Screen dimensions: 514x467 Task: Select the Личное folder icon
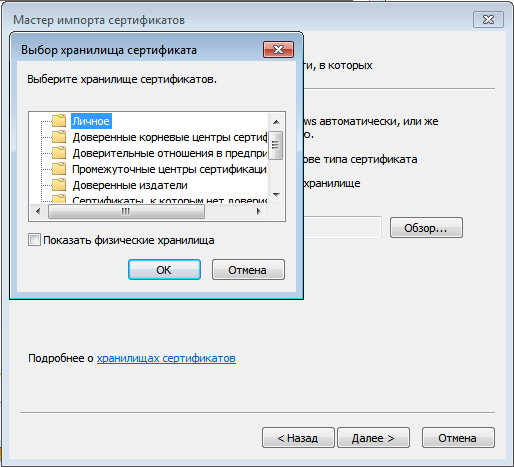coord(59,121)
